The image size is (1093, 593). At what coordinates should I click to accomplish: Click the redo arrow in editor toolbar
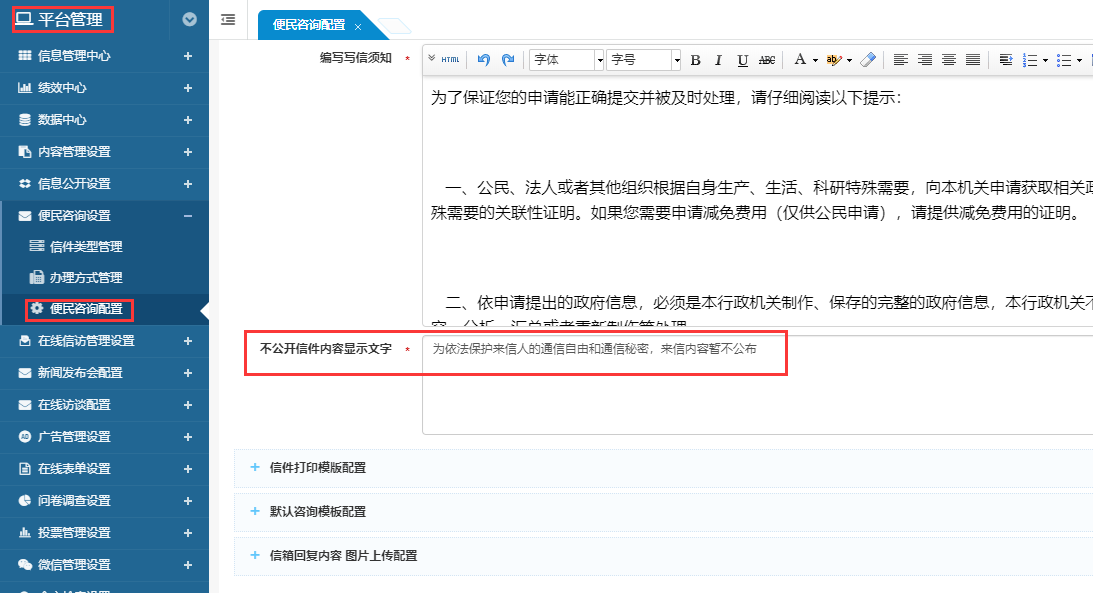coord(508,60)
